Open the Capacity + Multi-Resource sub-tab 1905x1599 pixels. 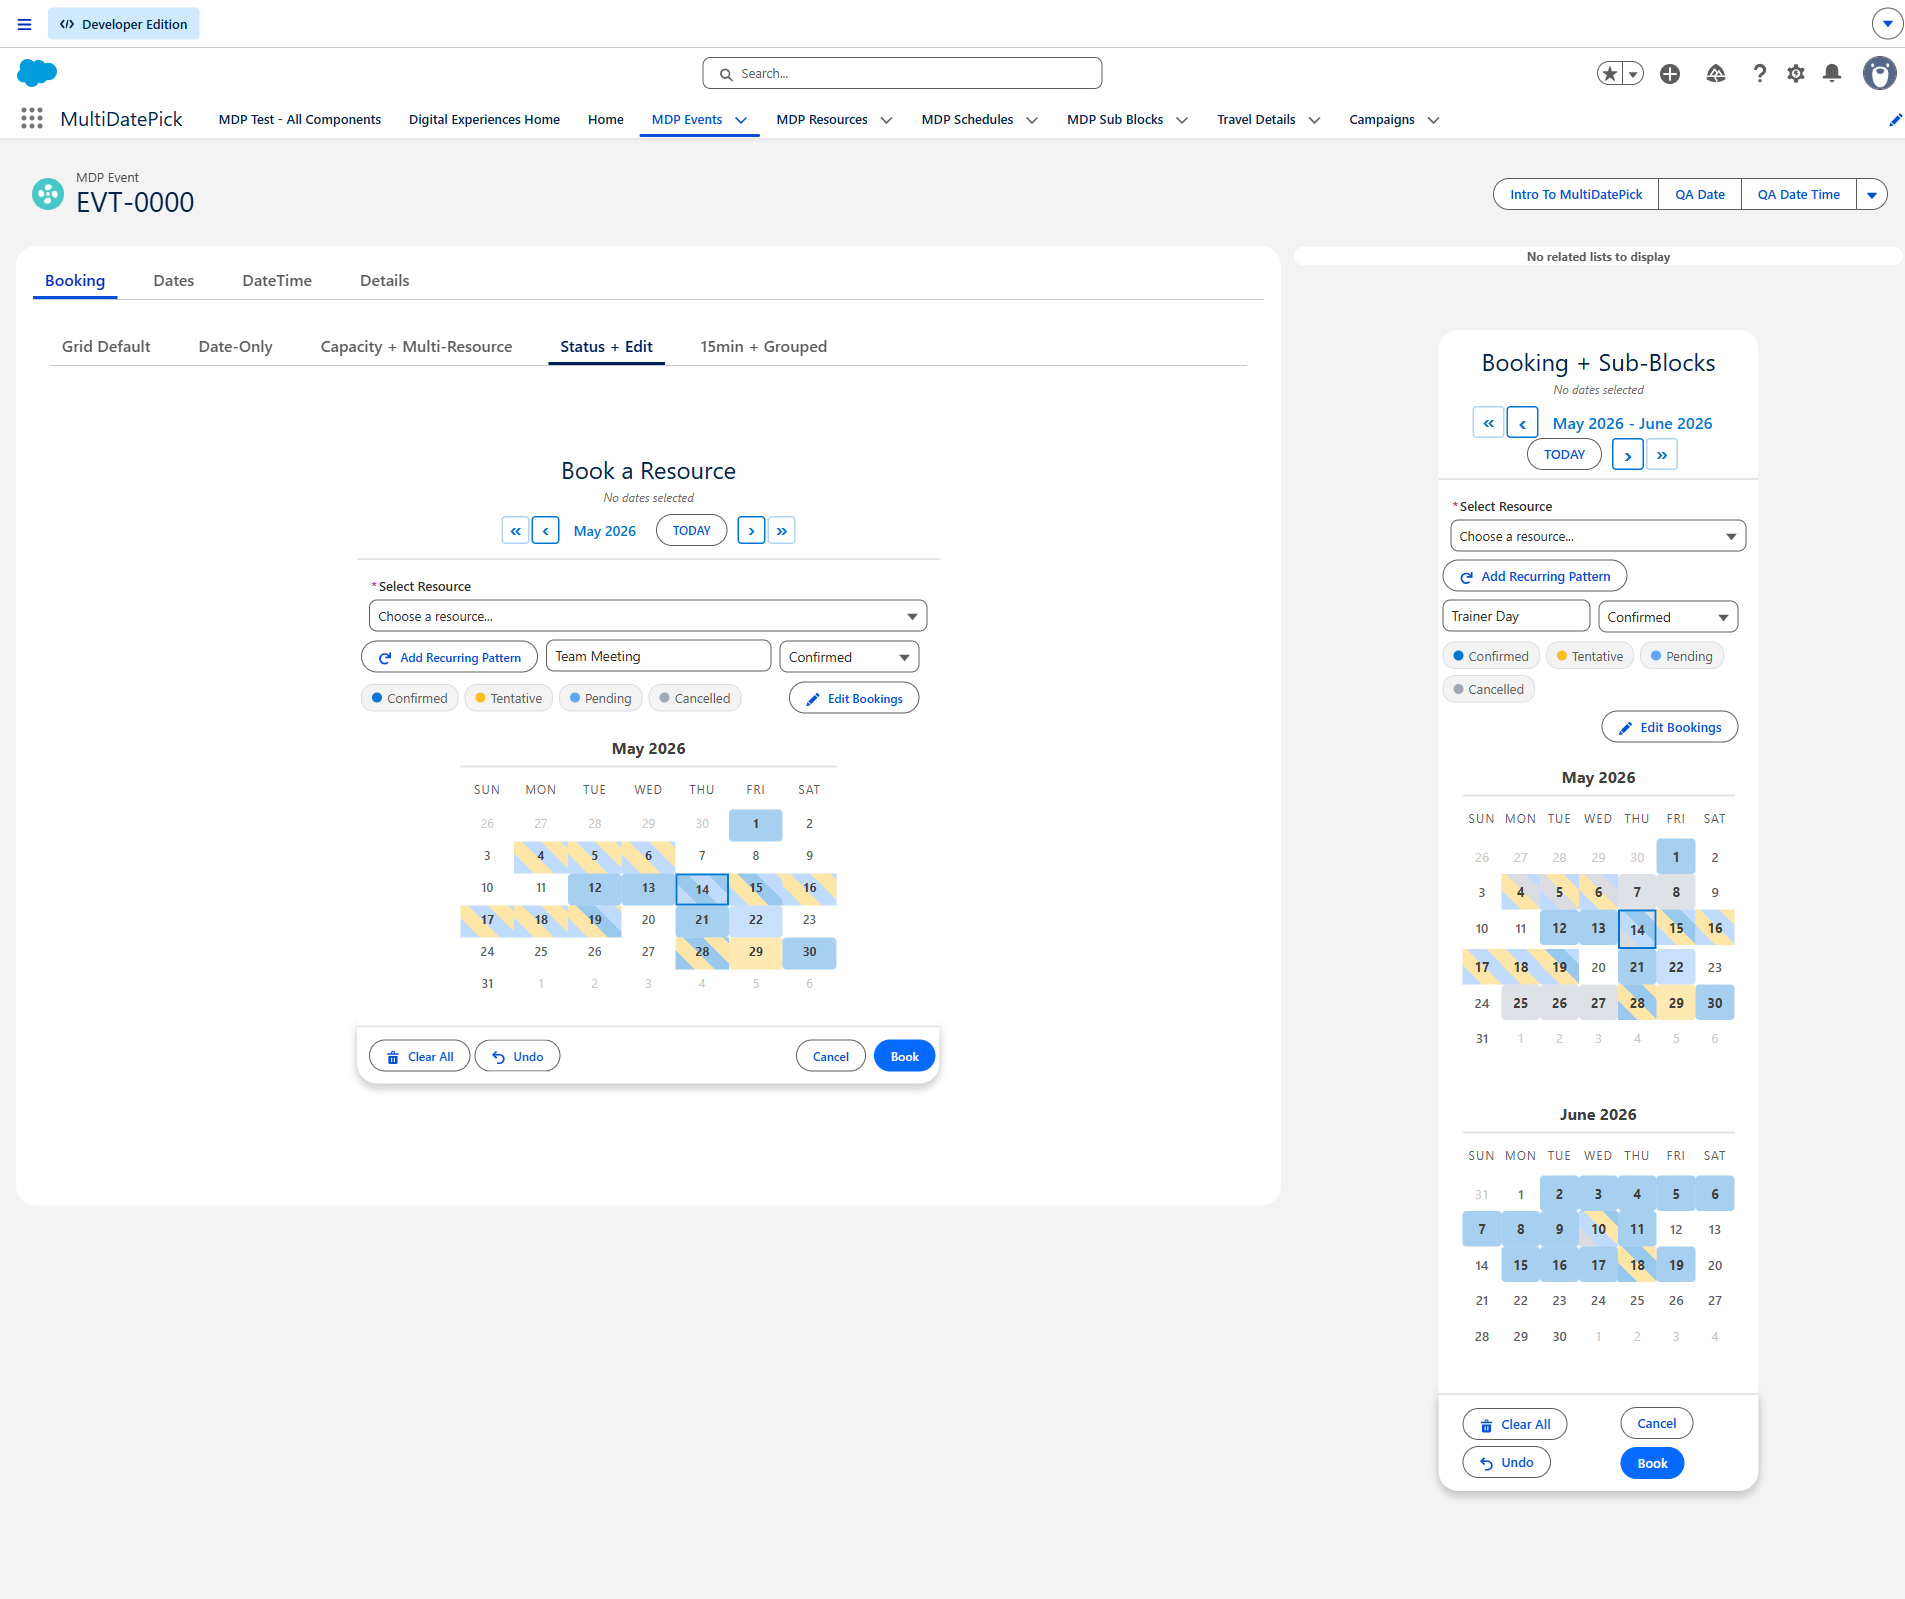click(x=416, y=346)
